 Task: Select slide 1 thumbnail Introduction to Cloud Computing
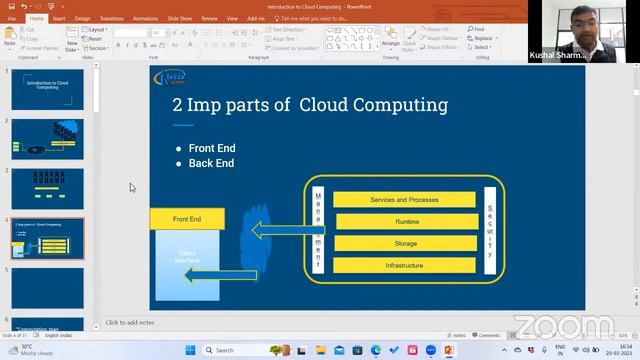47,89
